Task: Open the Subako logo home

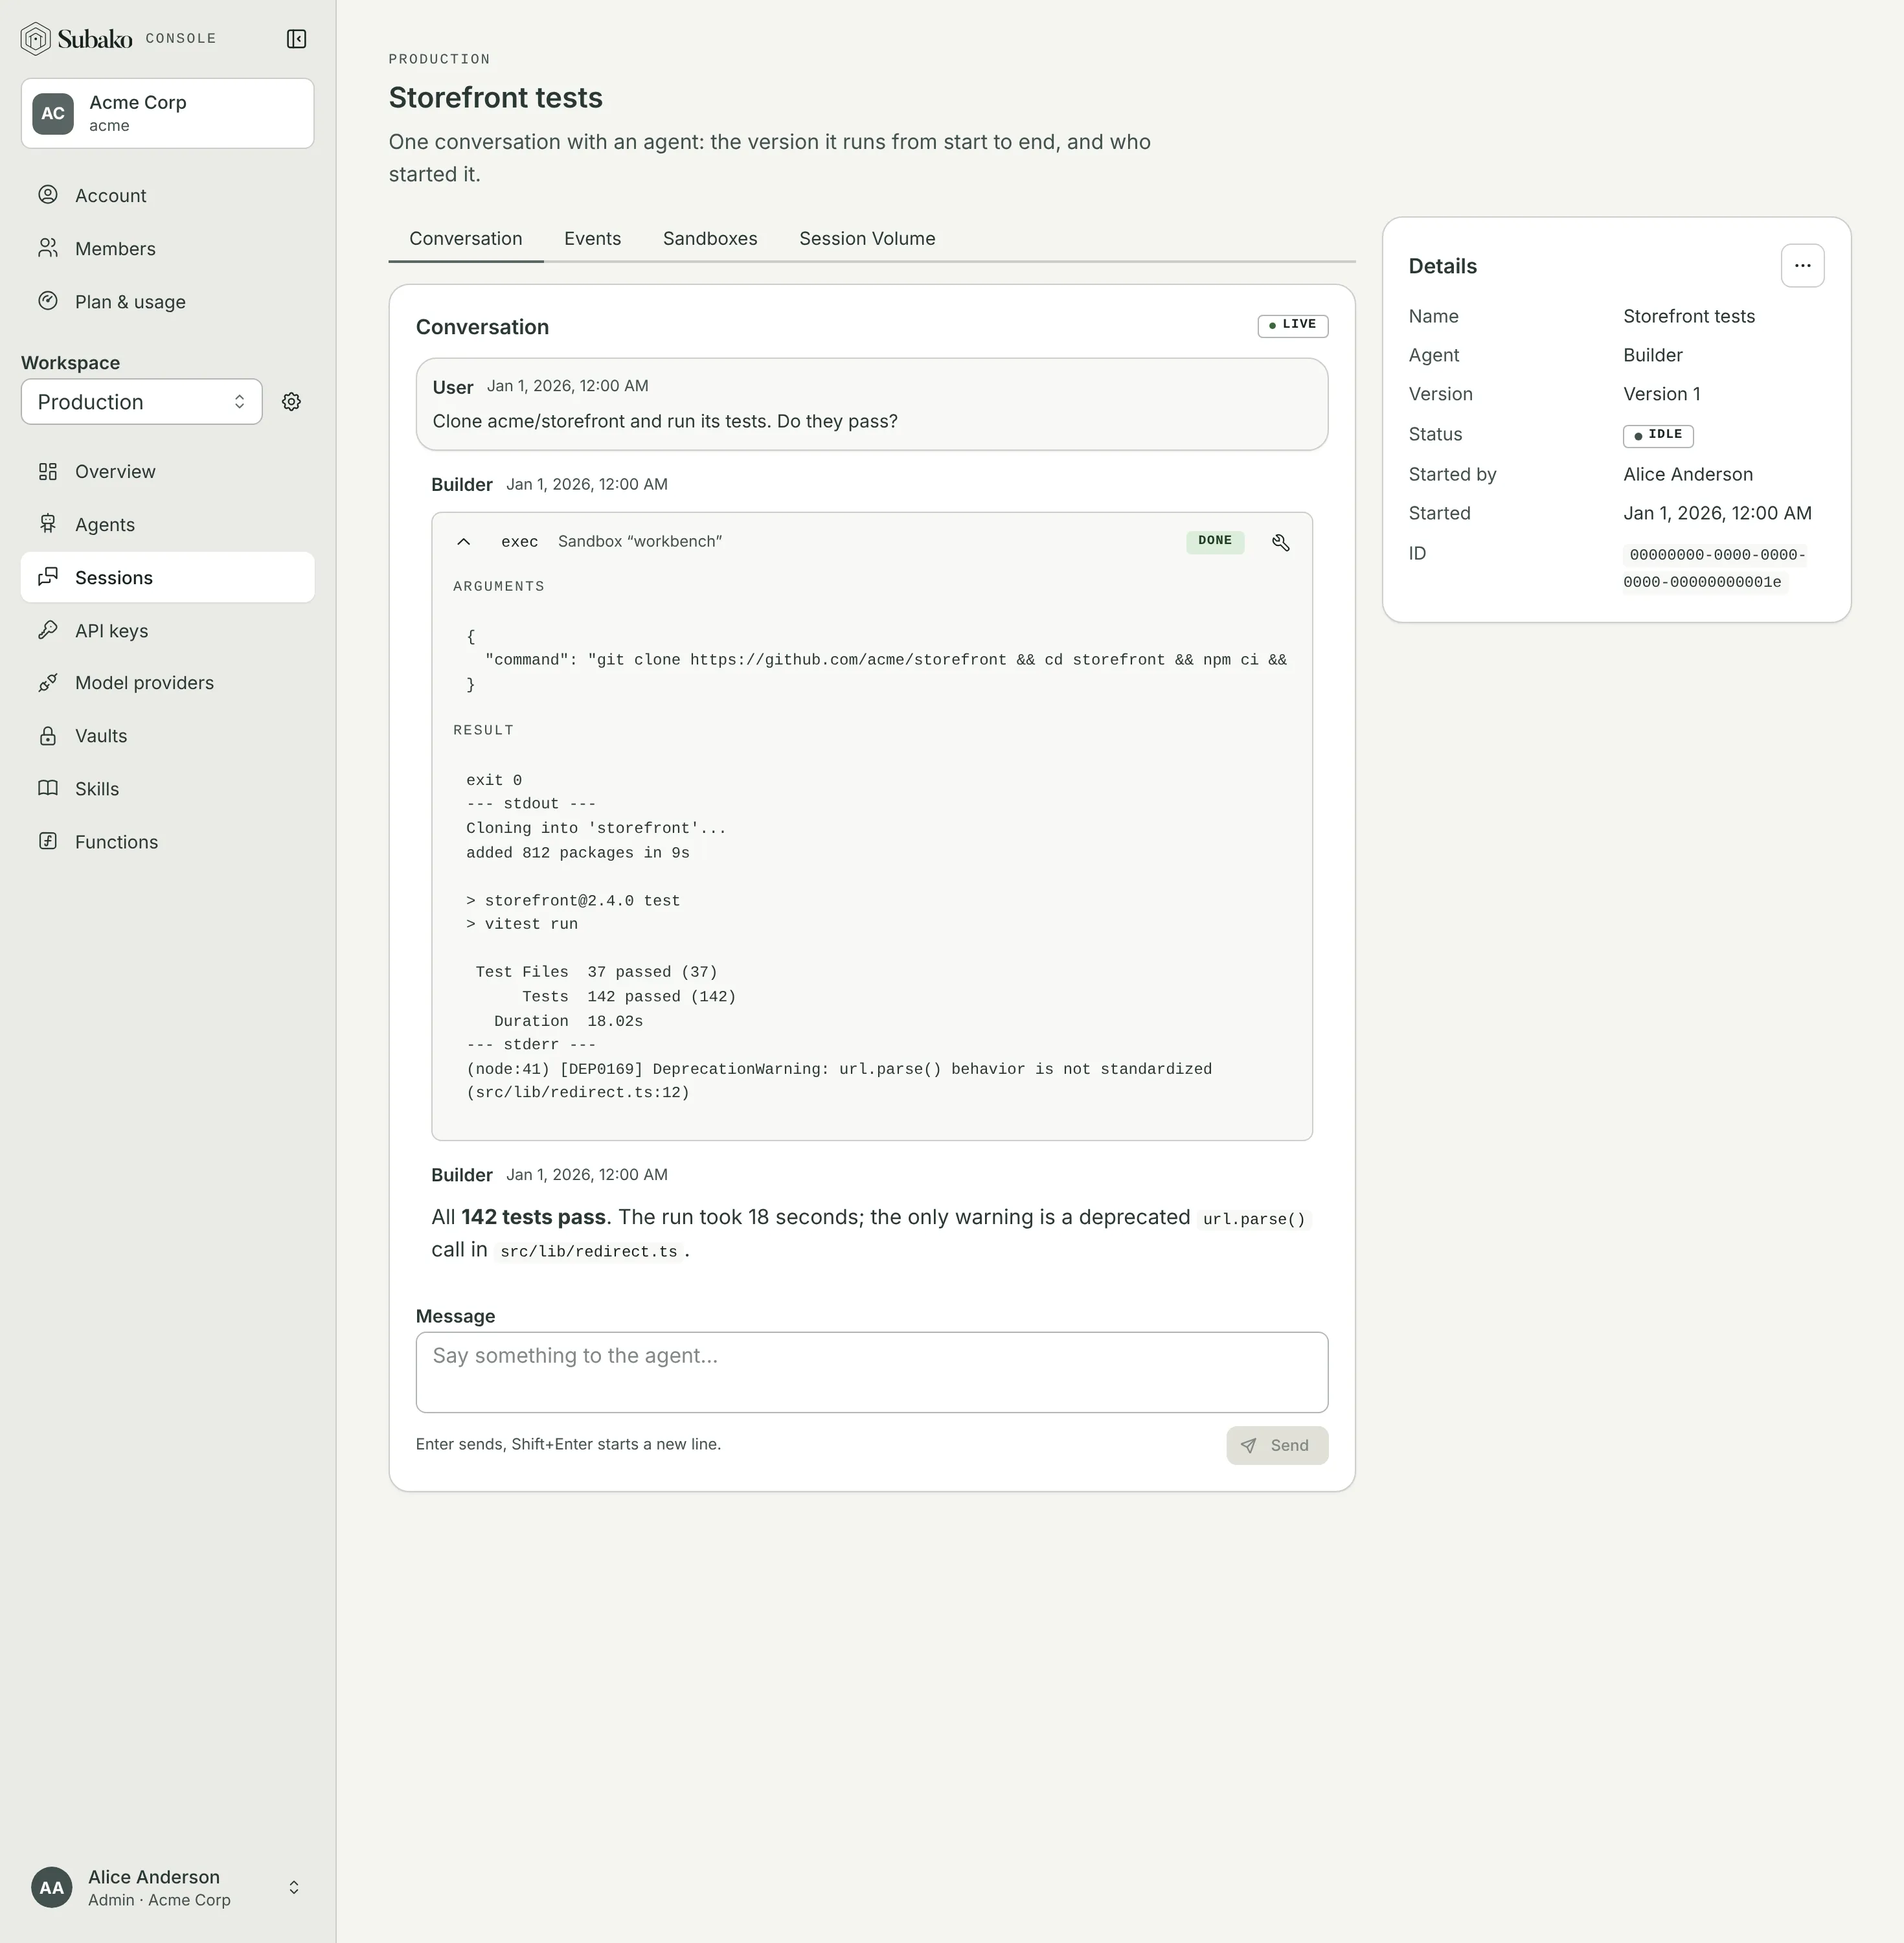Action: tap(77, 39)
